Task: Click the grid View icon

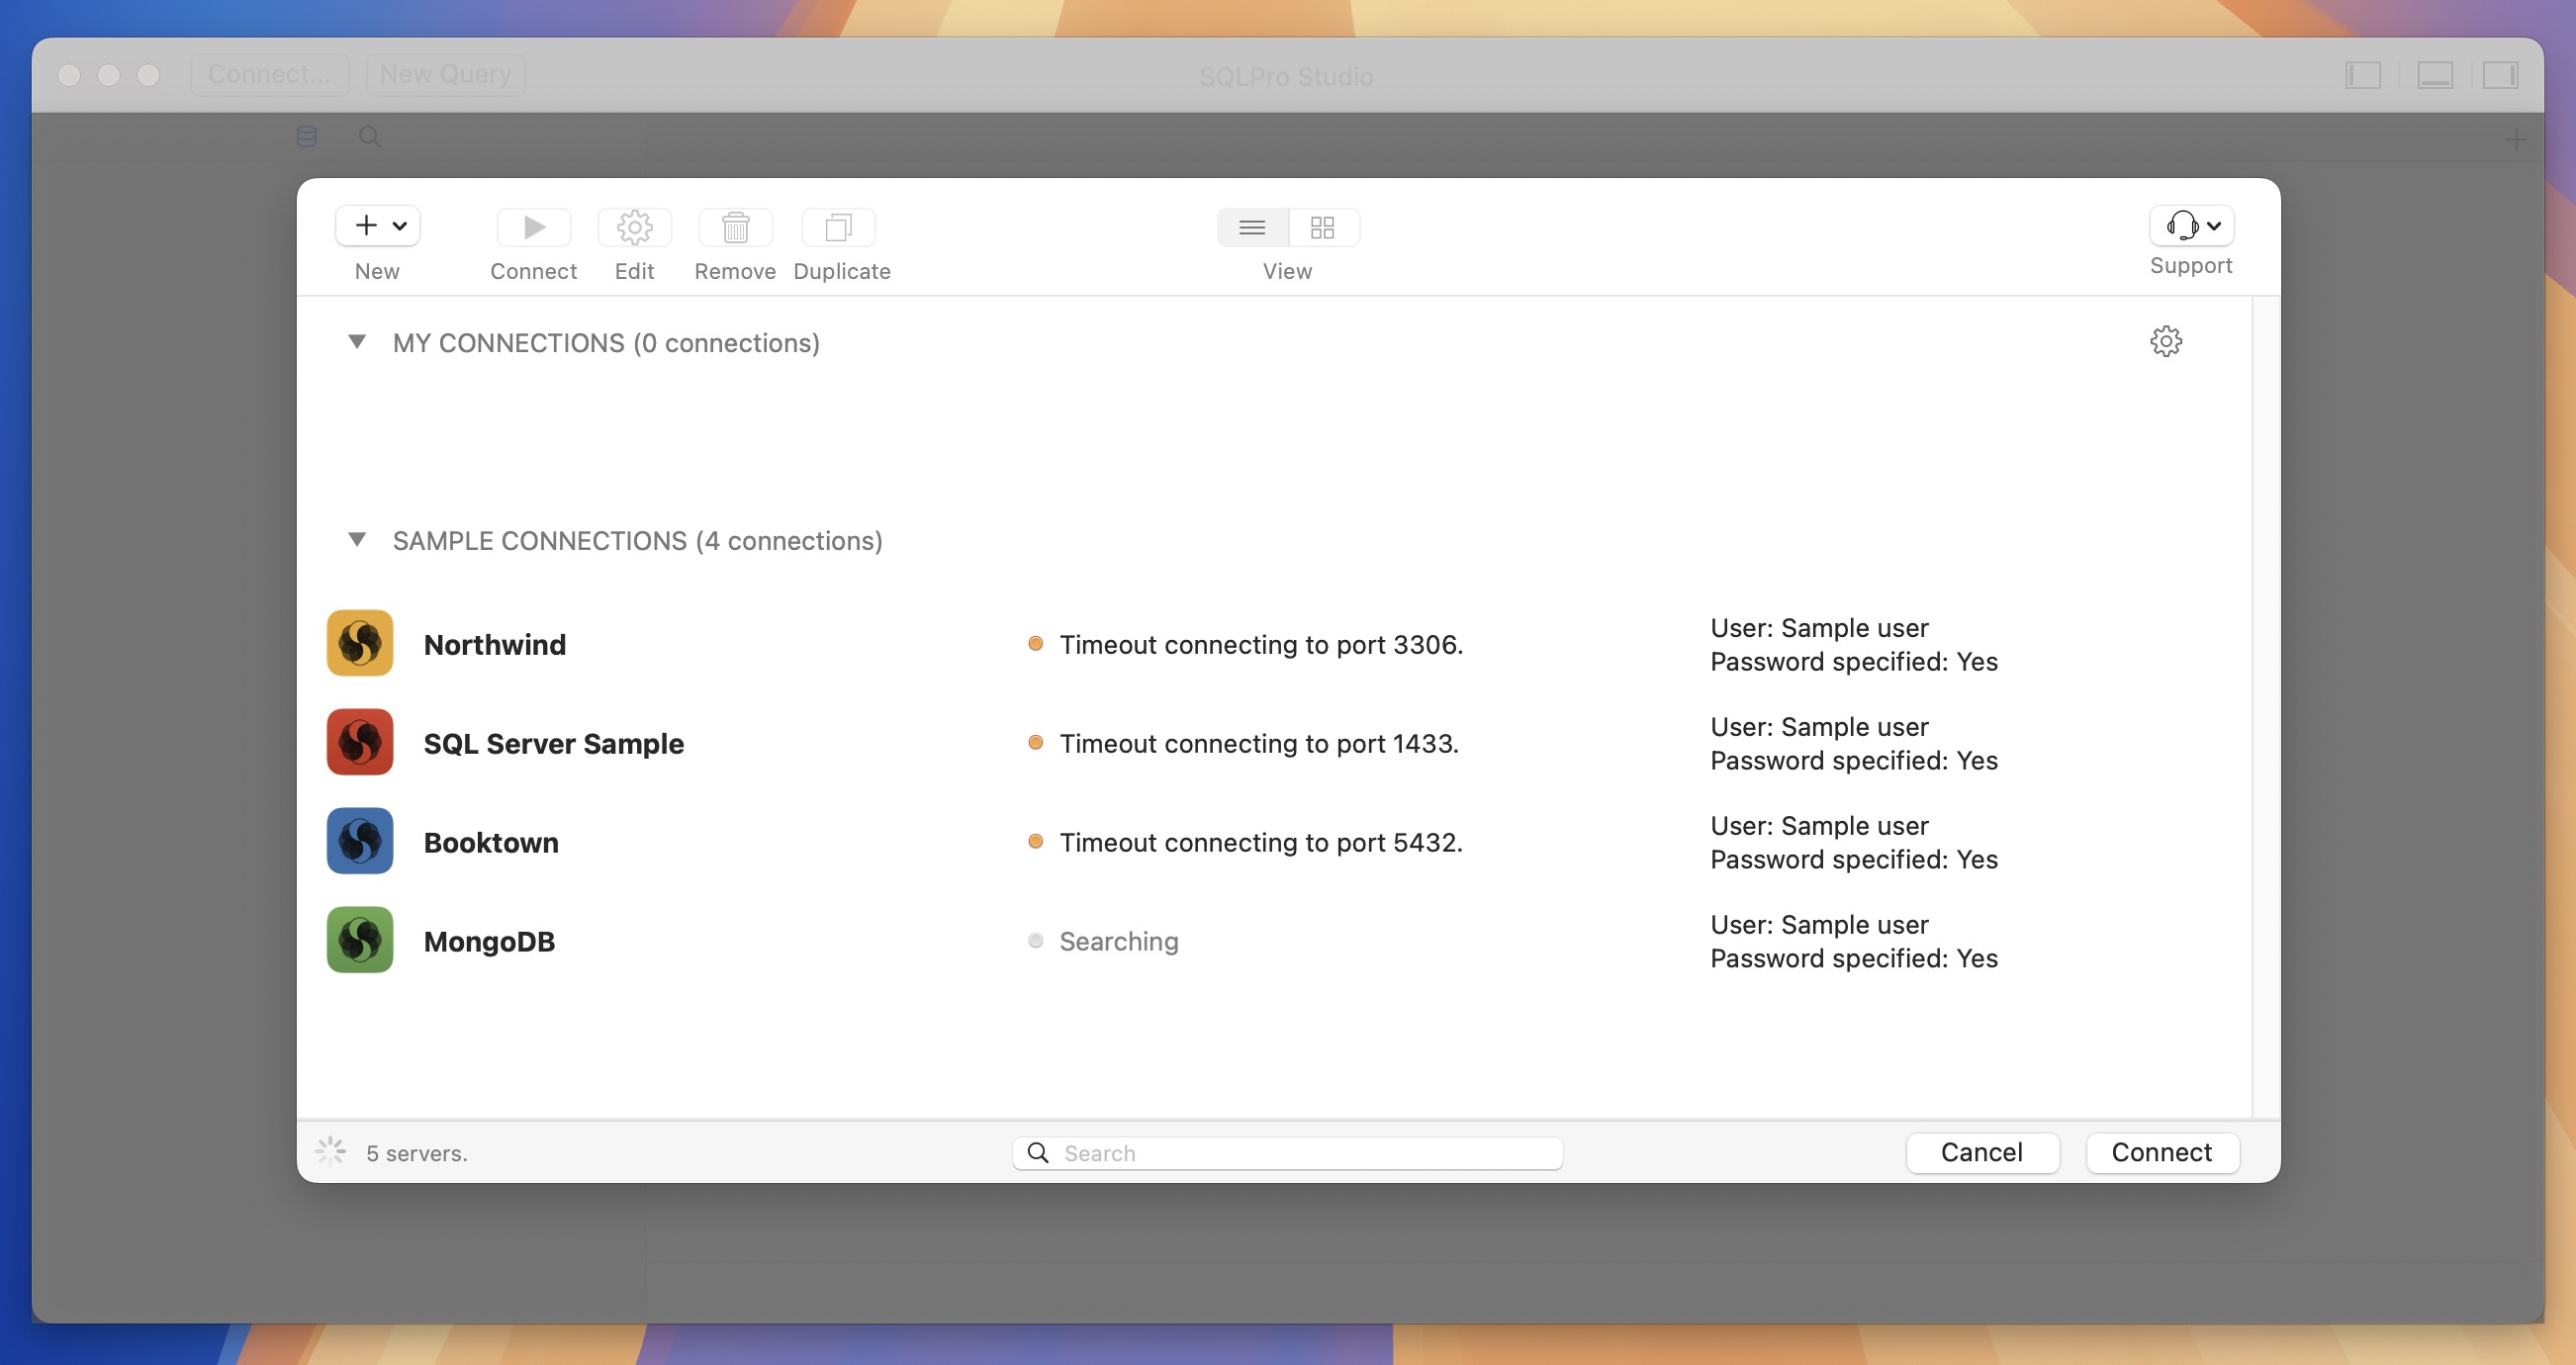Action: coord(1321,227)
